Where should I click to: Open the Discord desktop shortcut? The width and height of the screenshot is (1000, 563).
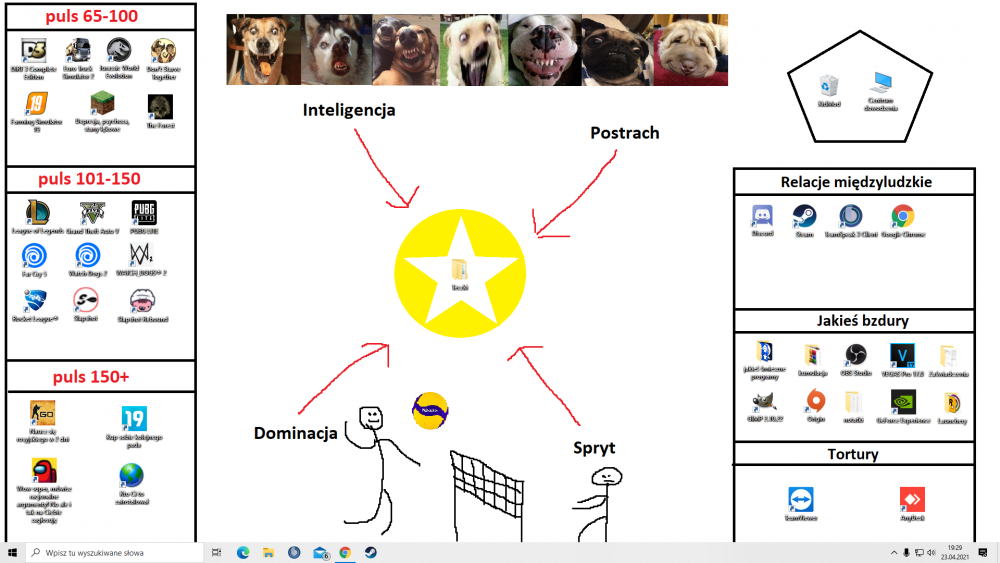point(762,217)
